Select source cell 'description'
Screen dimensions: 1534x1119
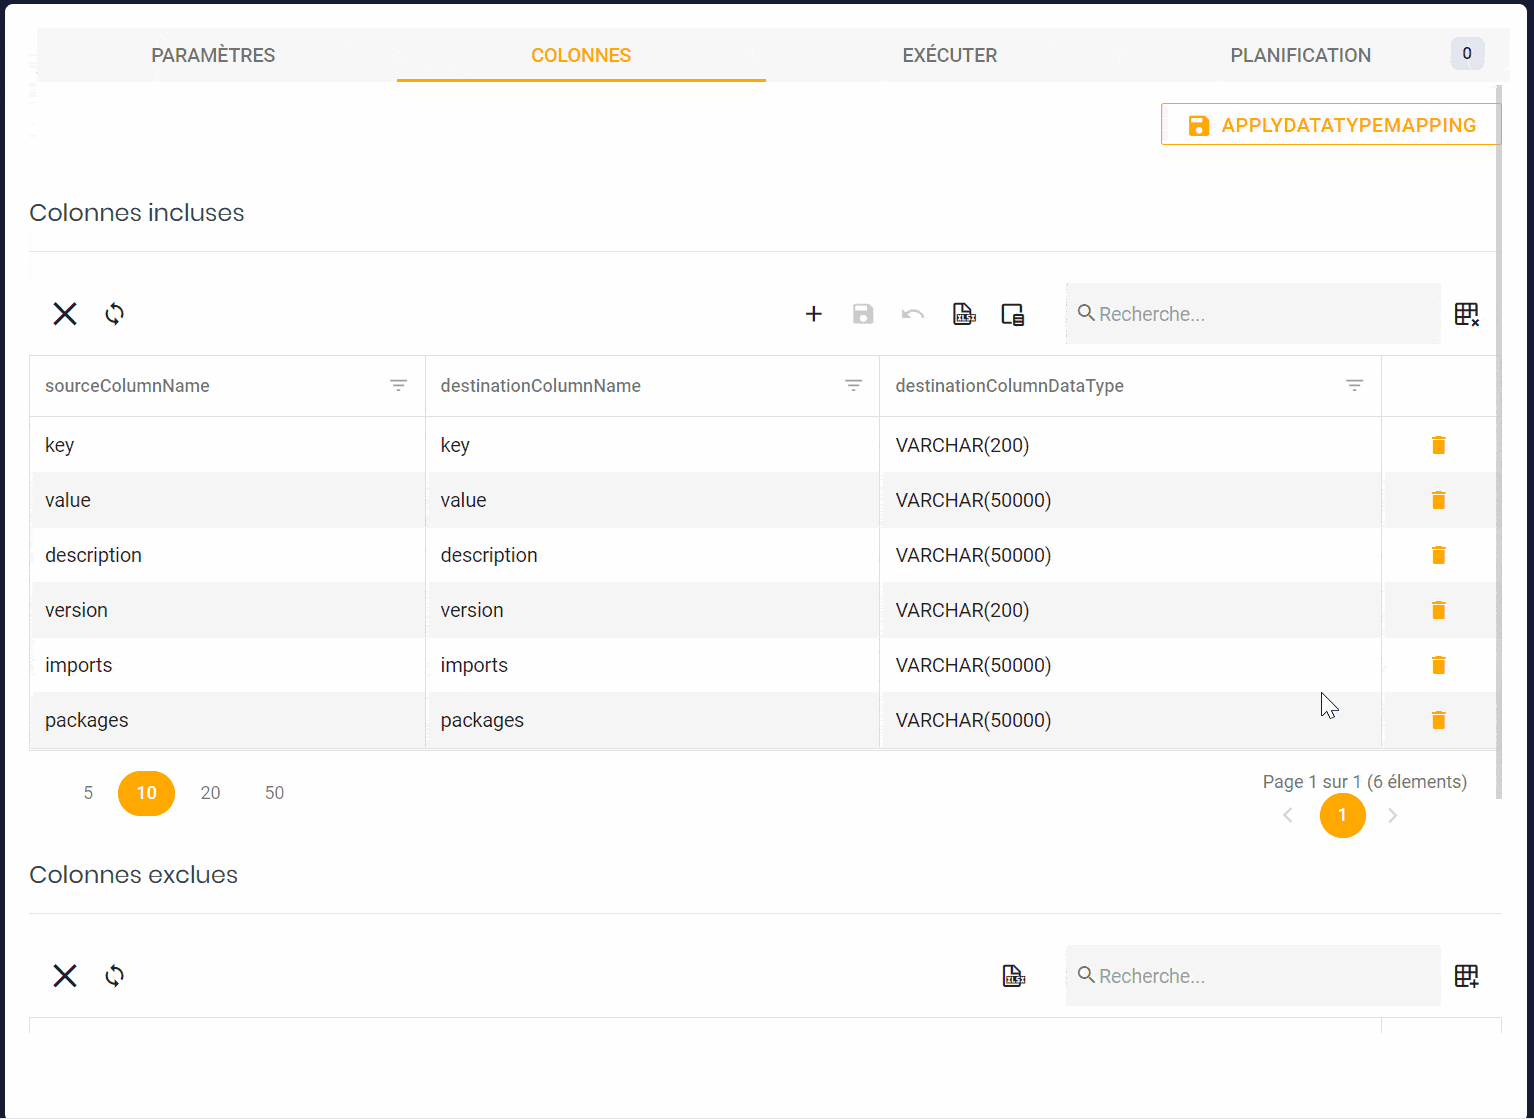[228, 555]
